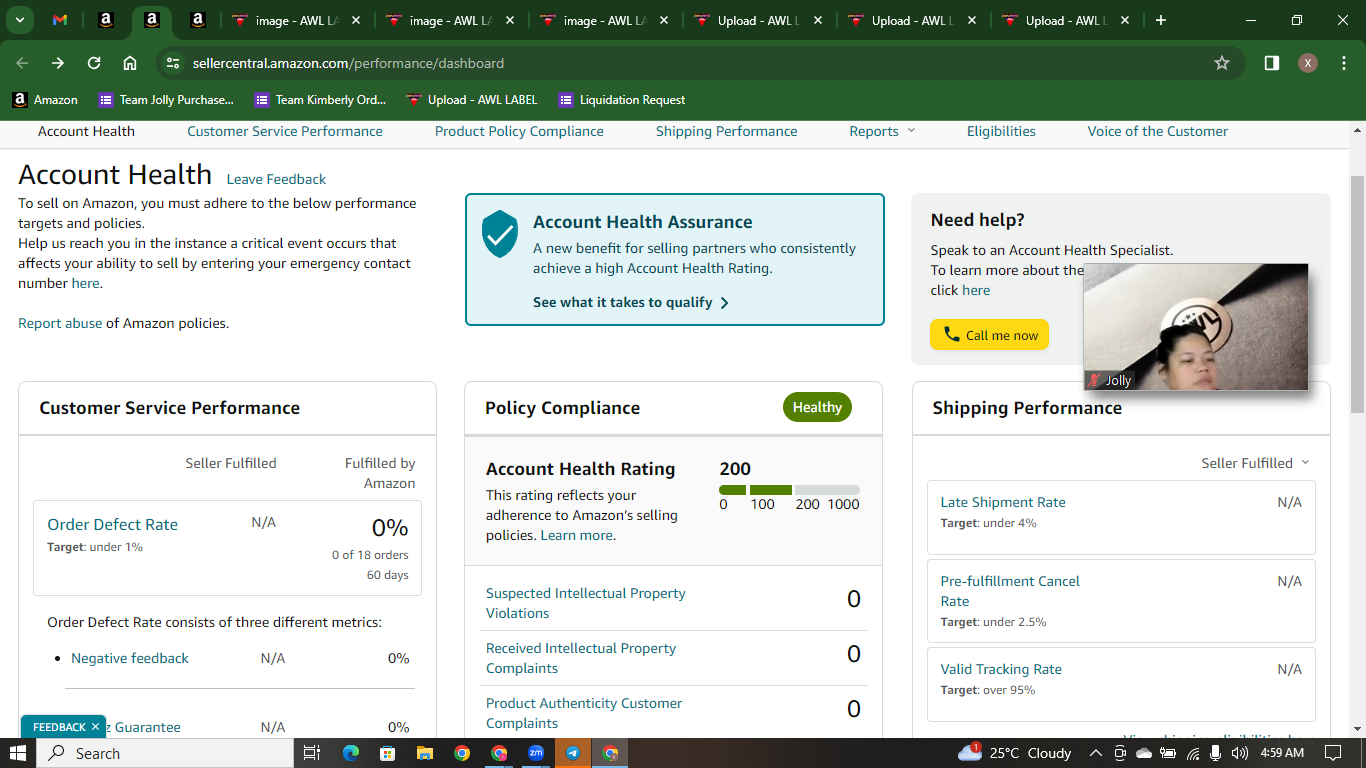
Task: Click the browser address bar URL
Action: coord(348,63)
